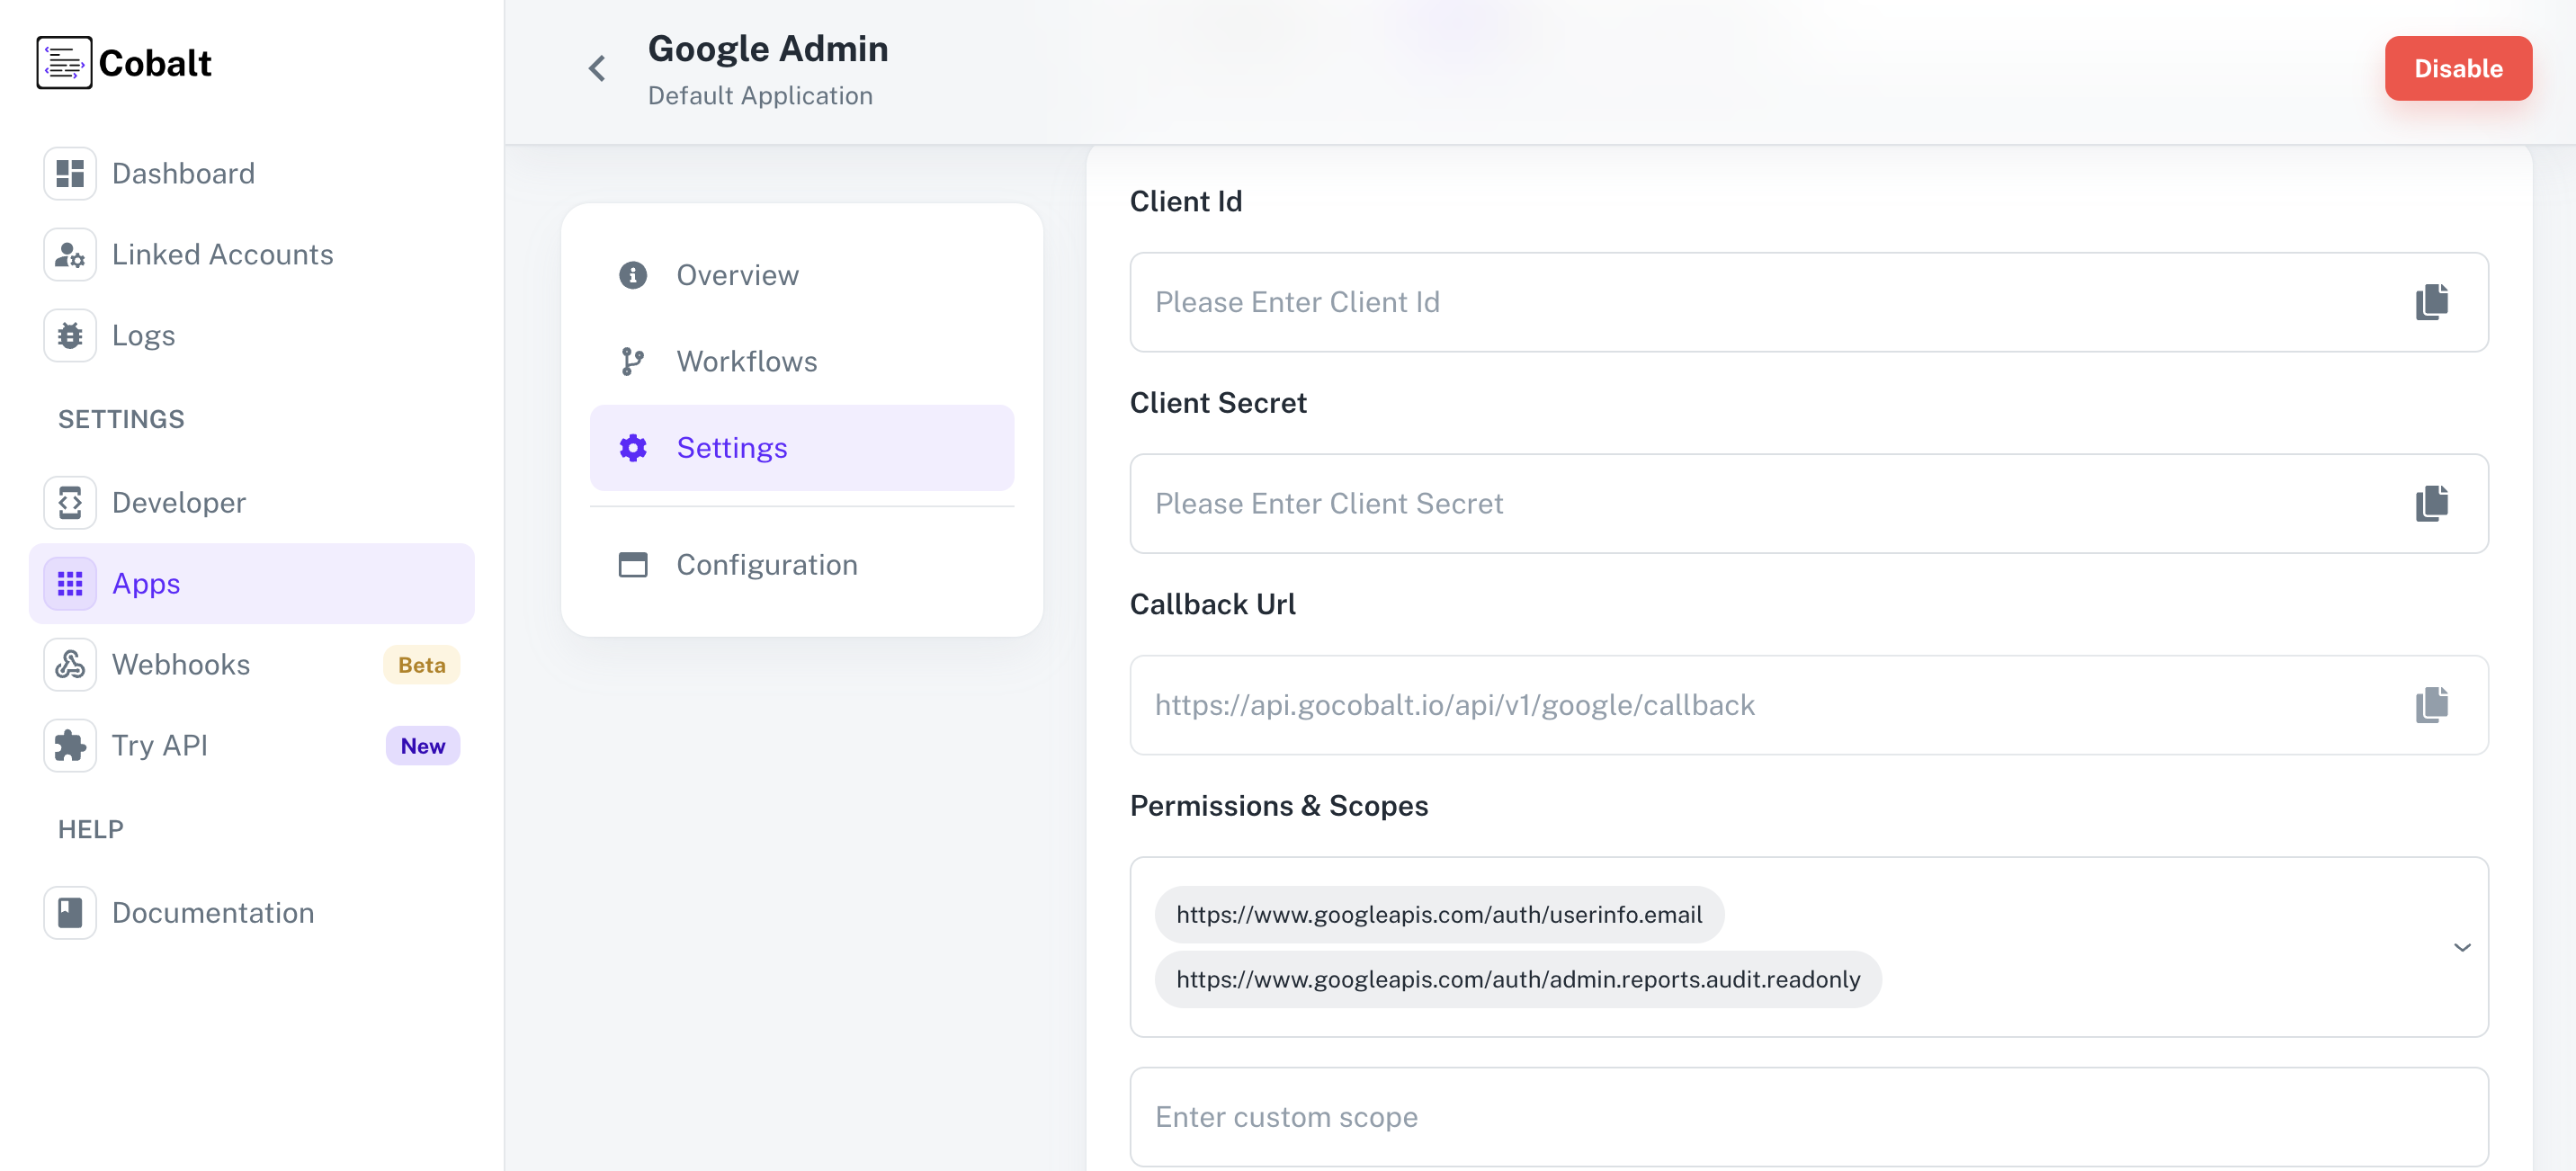Open Logs via the bug icon

[x=69, y=335]
